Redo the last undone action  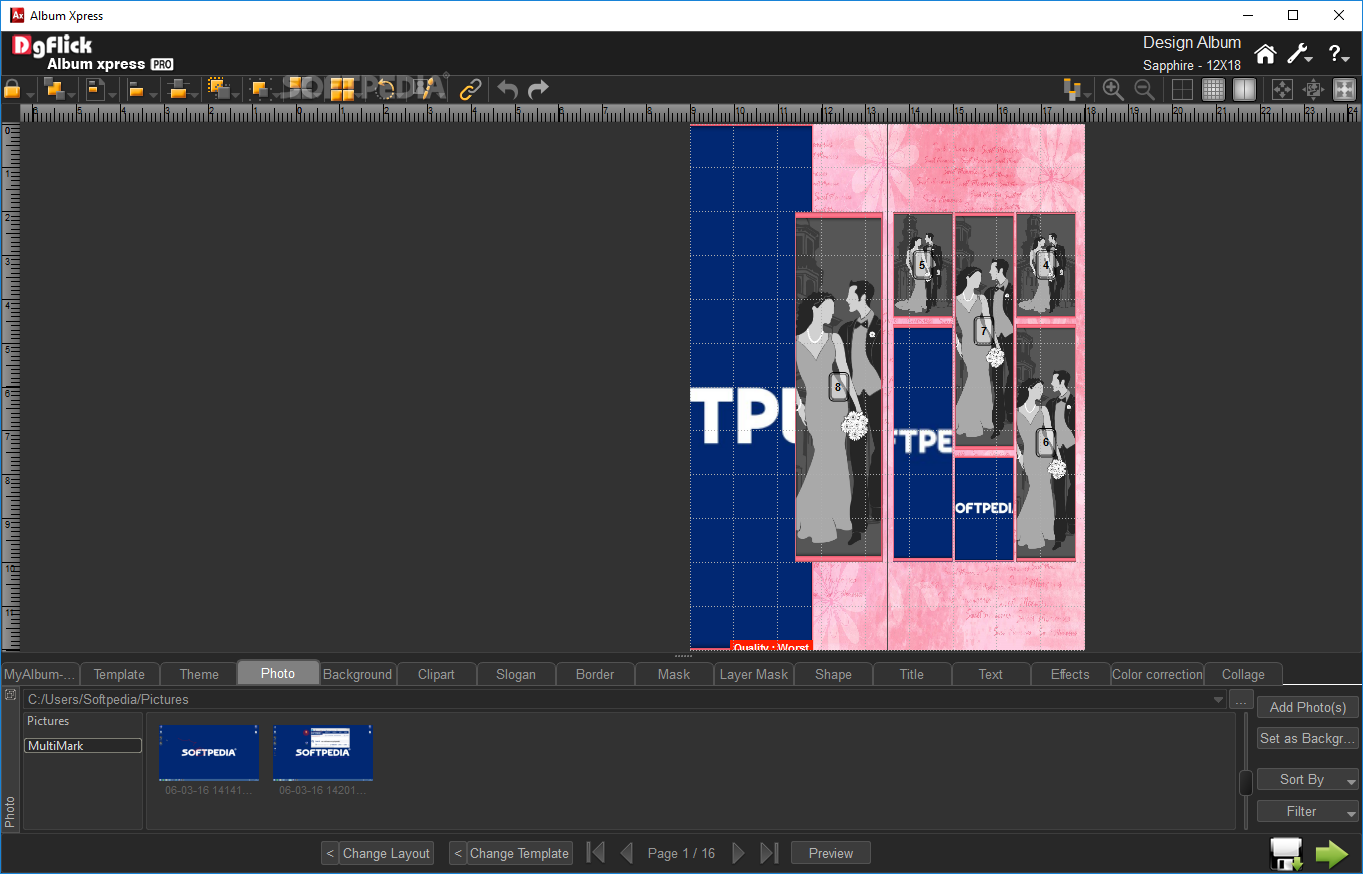pyautogui.click(x=539, y=89)
